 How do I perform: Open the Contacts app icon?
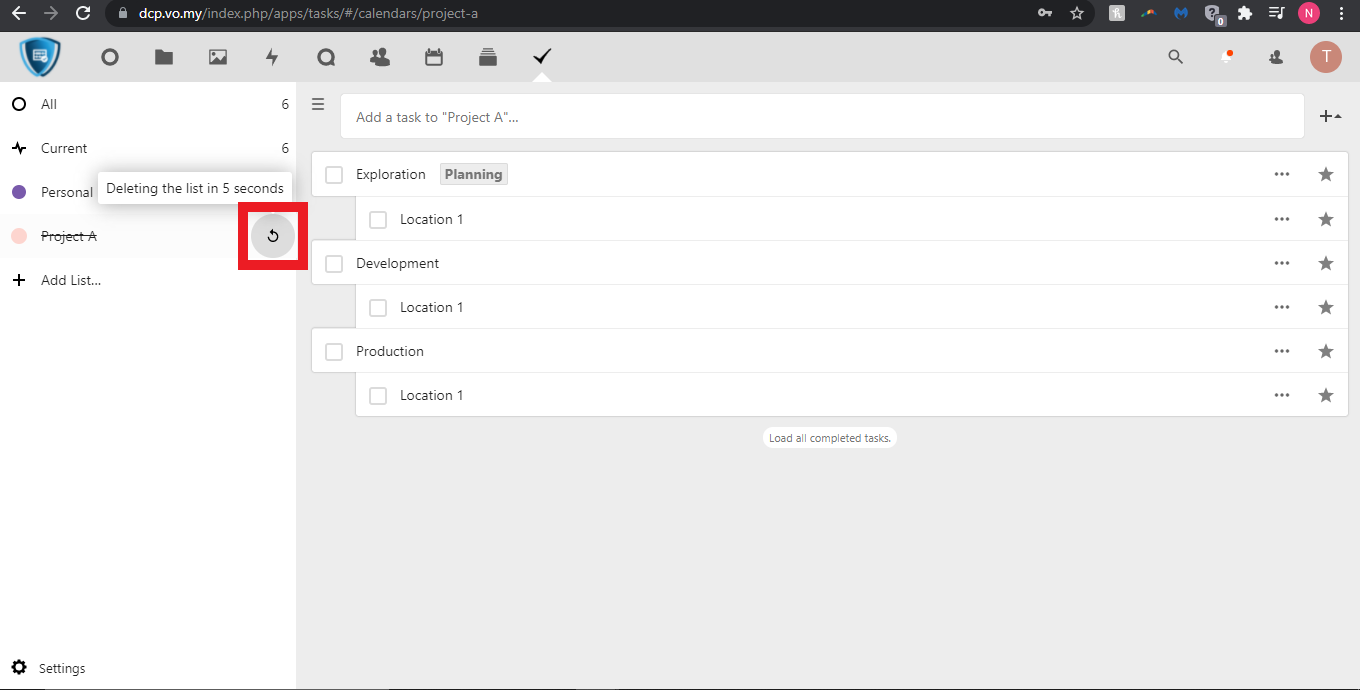[380, 57]
